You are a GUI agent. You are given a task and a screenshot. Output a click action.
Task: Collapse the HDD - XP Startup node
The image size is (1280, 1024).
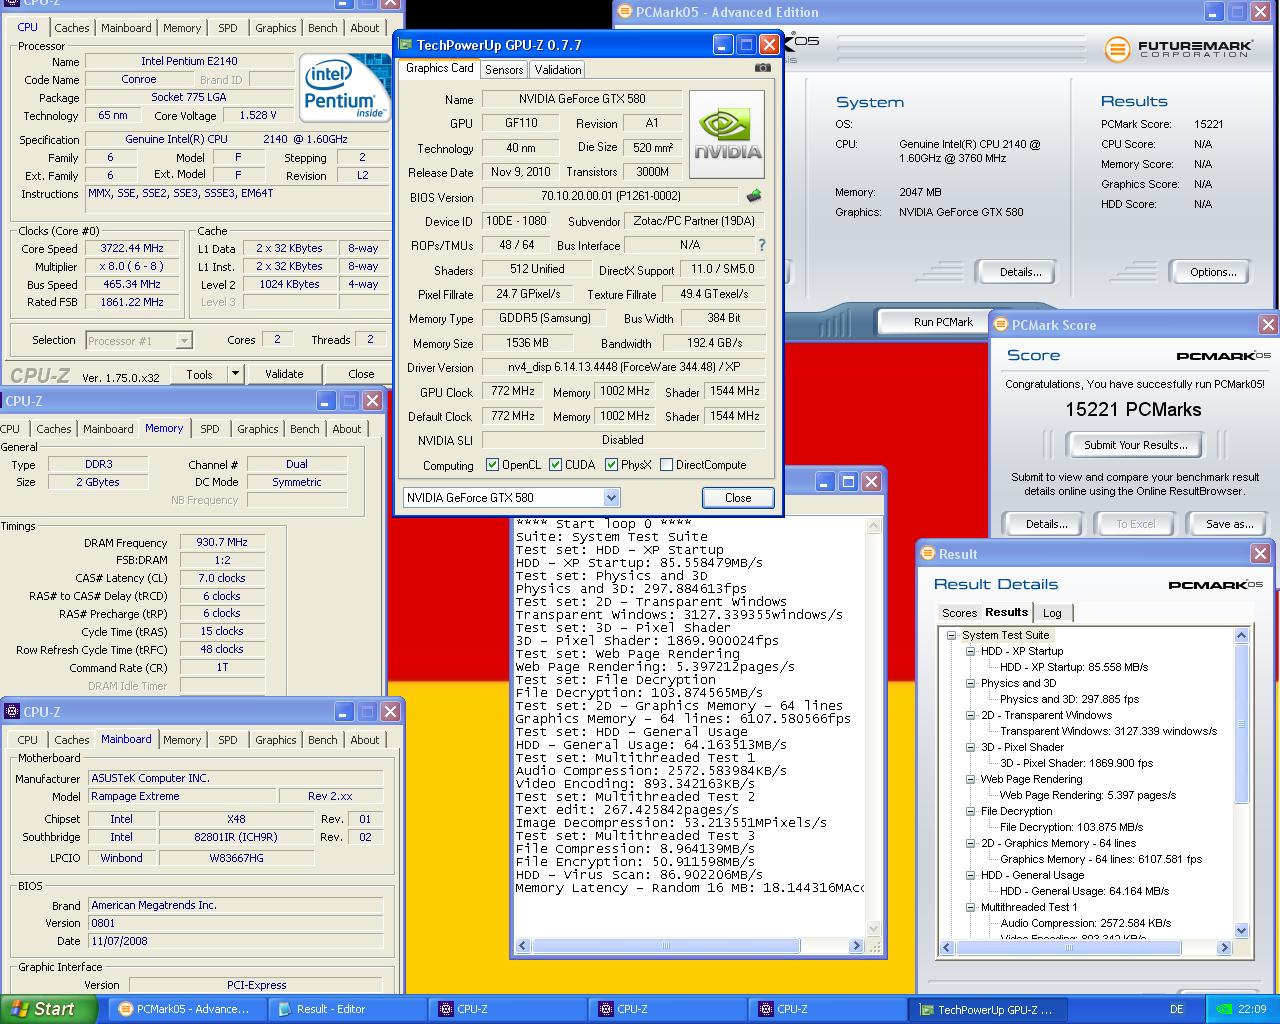pyautogui.click(x=970, y=652)
